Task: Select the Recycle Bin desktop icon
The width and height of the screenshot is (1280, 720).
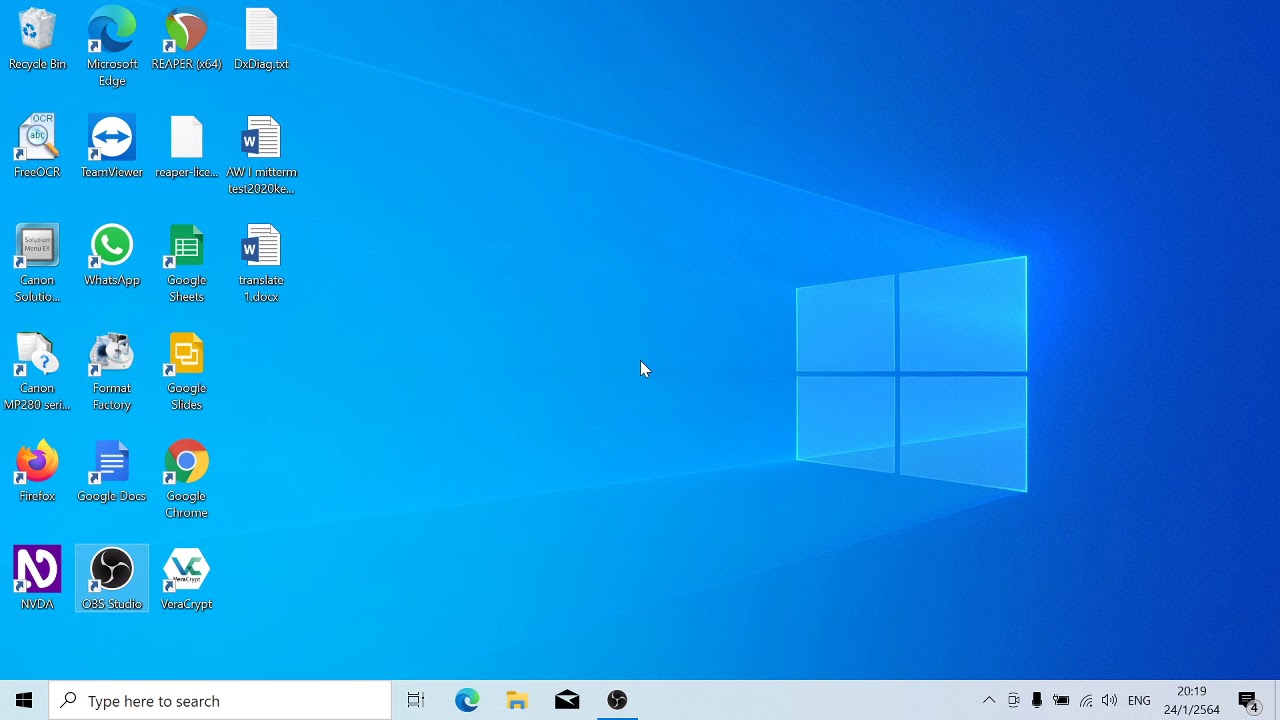Action: point(37,40)
